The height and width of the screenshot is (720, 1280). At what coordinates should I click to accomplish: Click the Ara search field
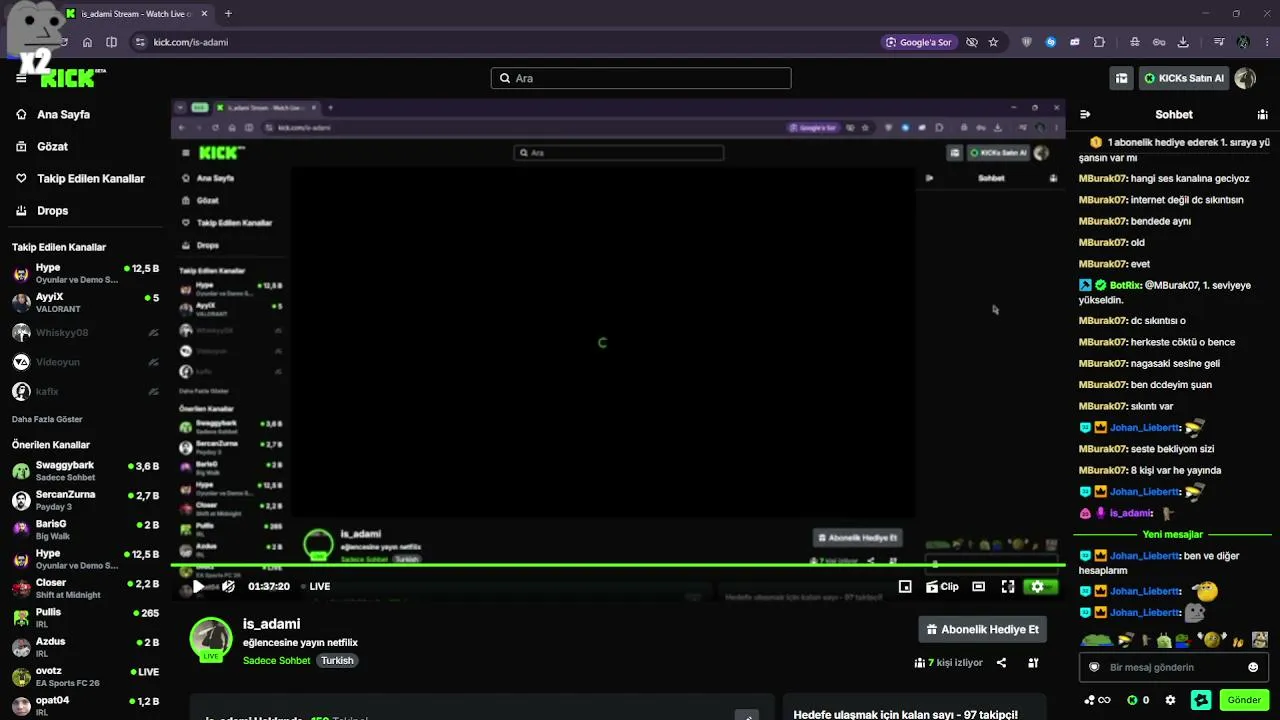point(641,78)
